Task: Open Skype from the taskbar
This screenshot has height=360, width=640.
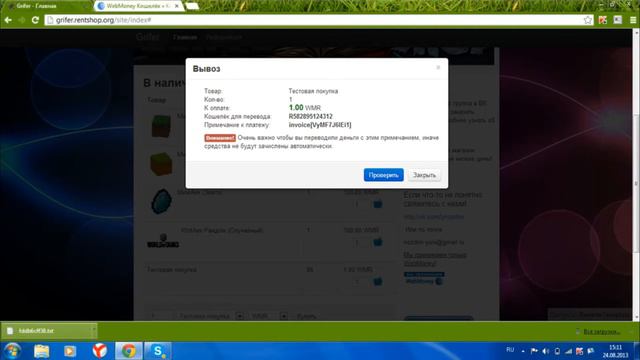Action: pyautogui.click(x=158, y=351)
